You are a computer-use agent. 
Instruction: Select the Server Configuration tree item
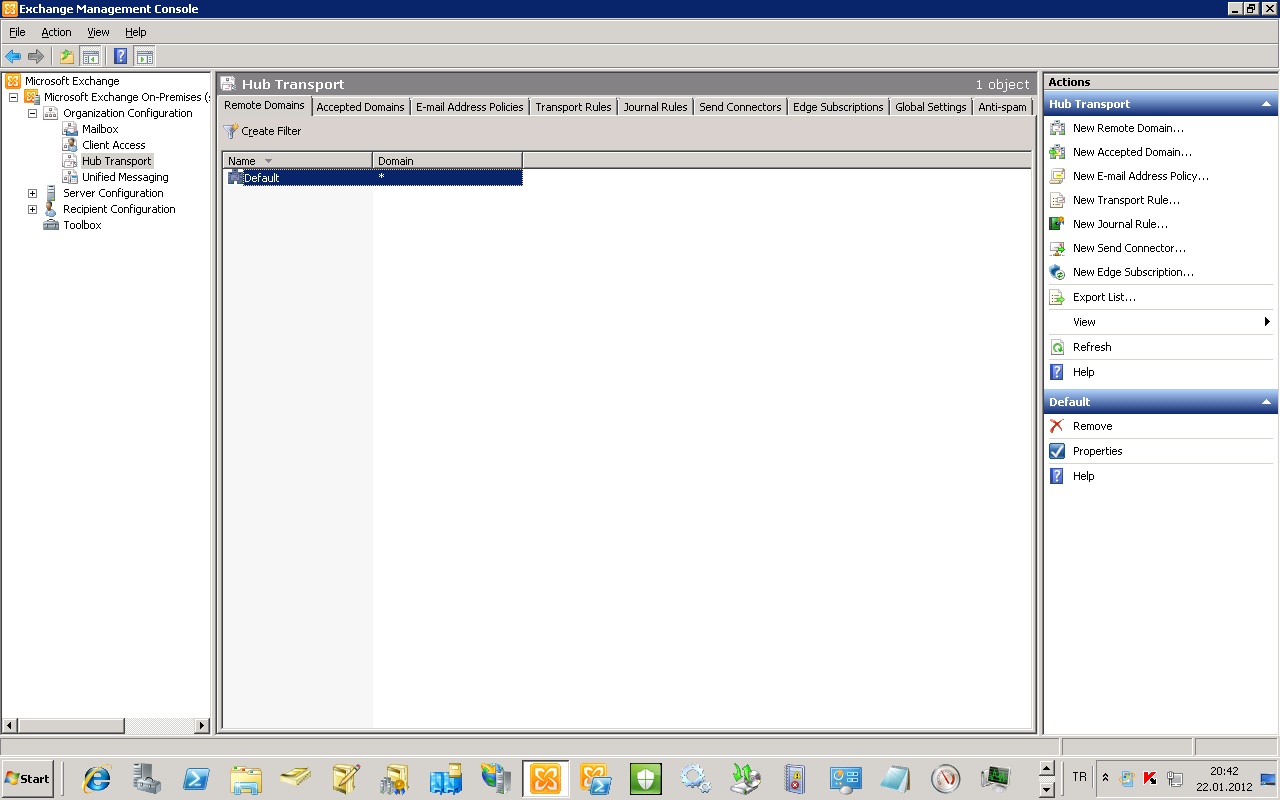[113, 193]
